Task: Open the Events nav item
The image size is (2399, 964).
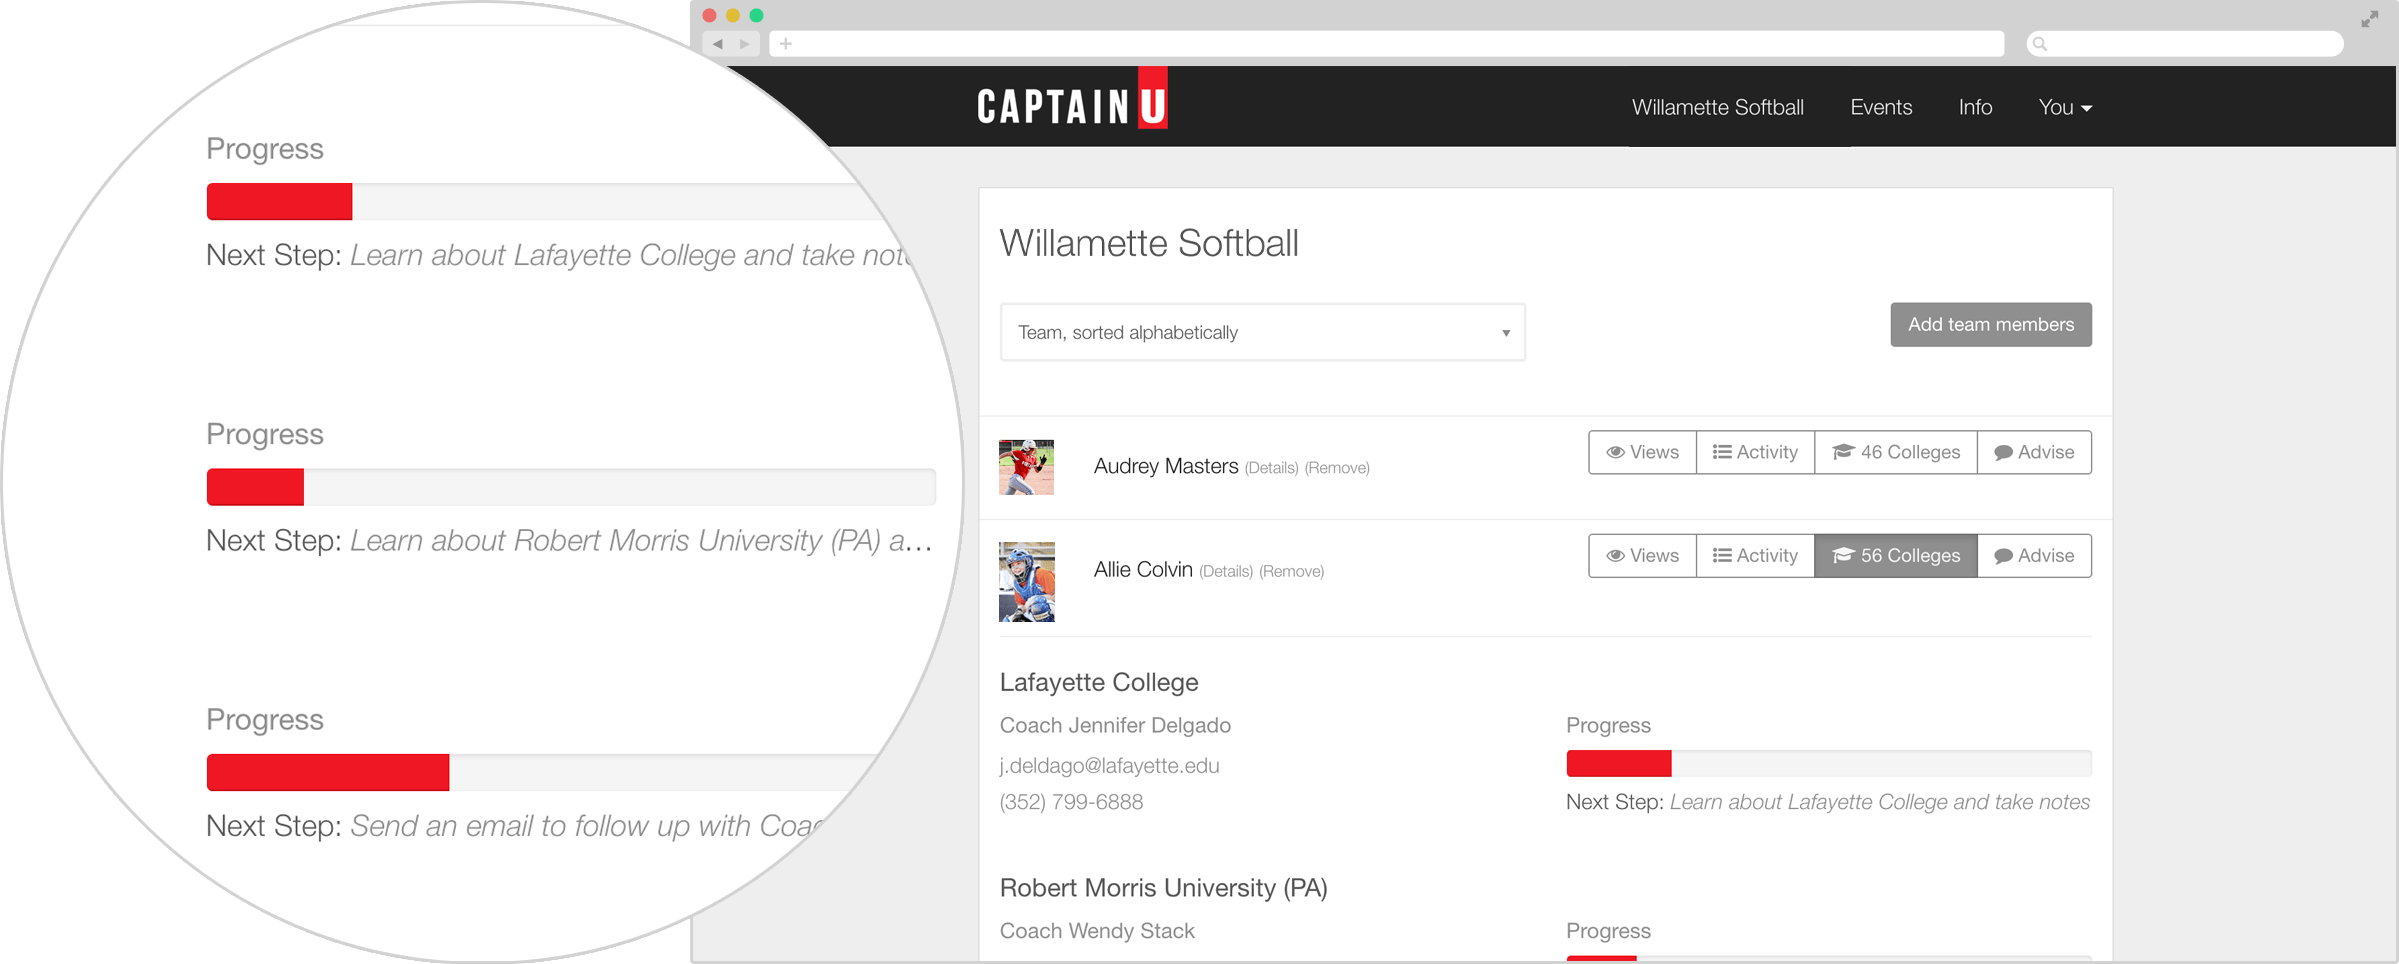Action: [x=1880, y=107]
